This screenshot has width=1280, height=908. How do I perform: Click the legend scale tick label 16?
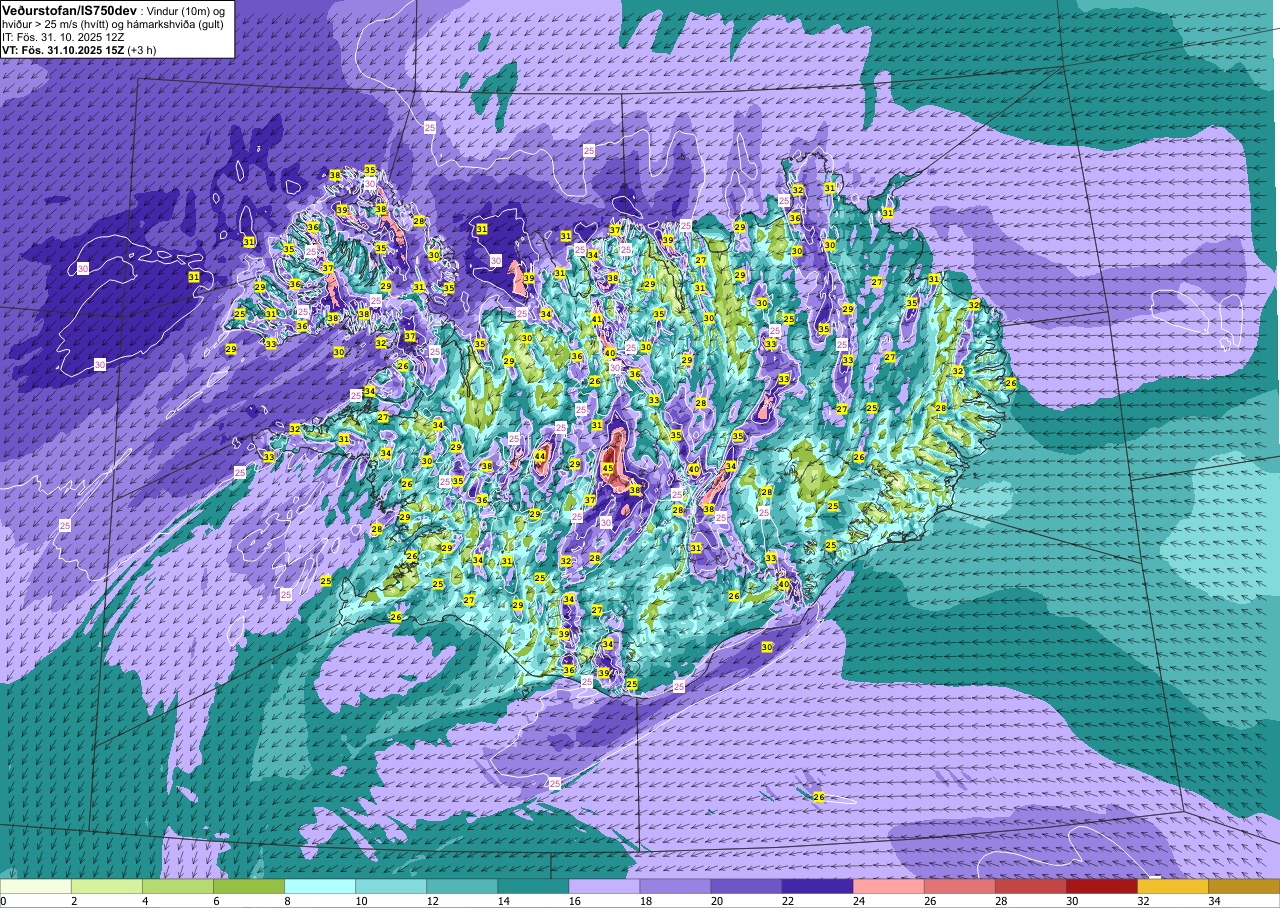tap(573, 901)
